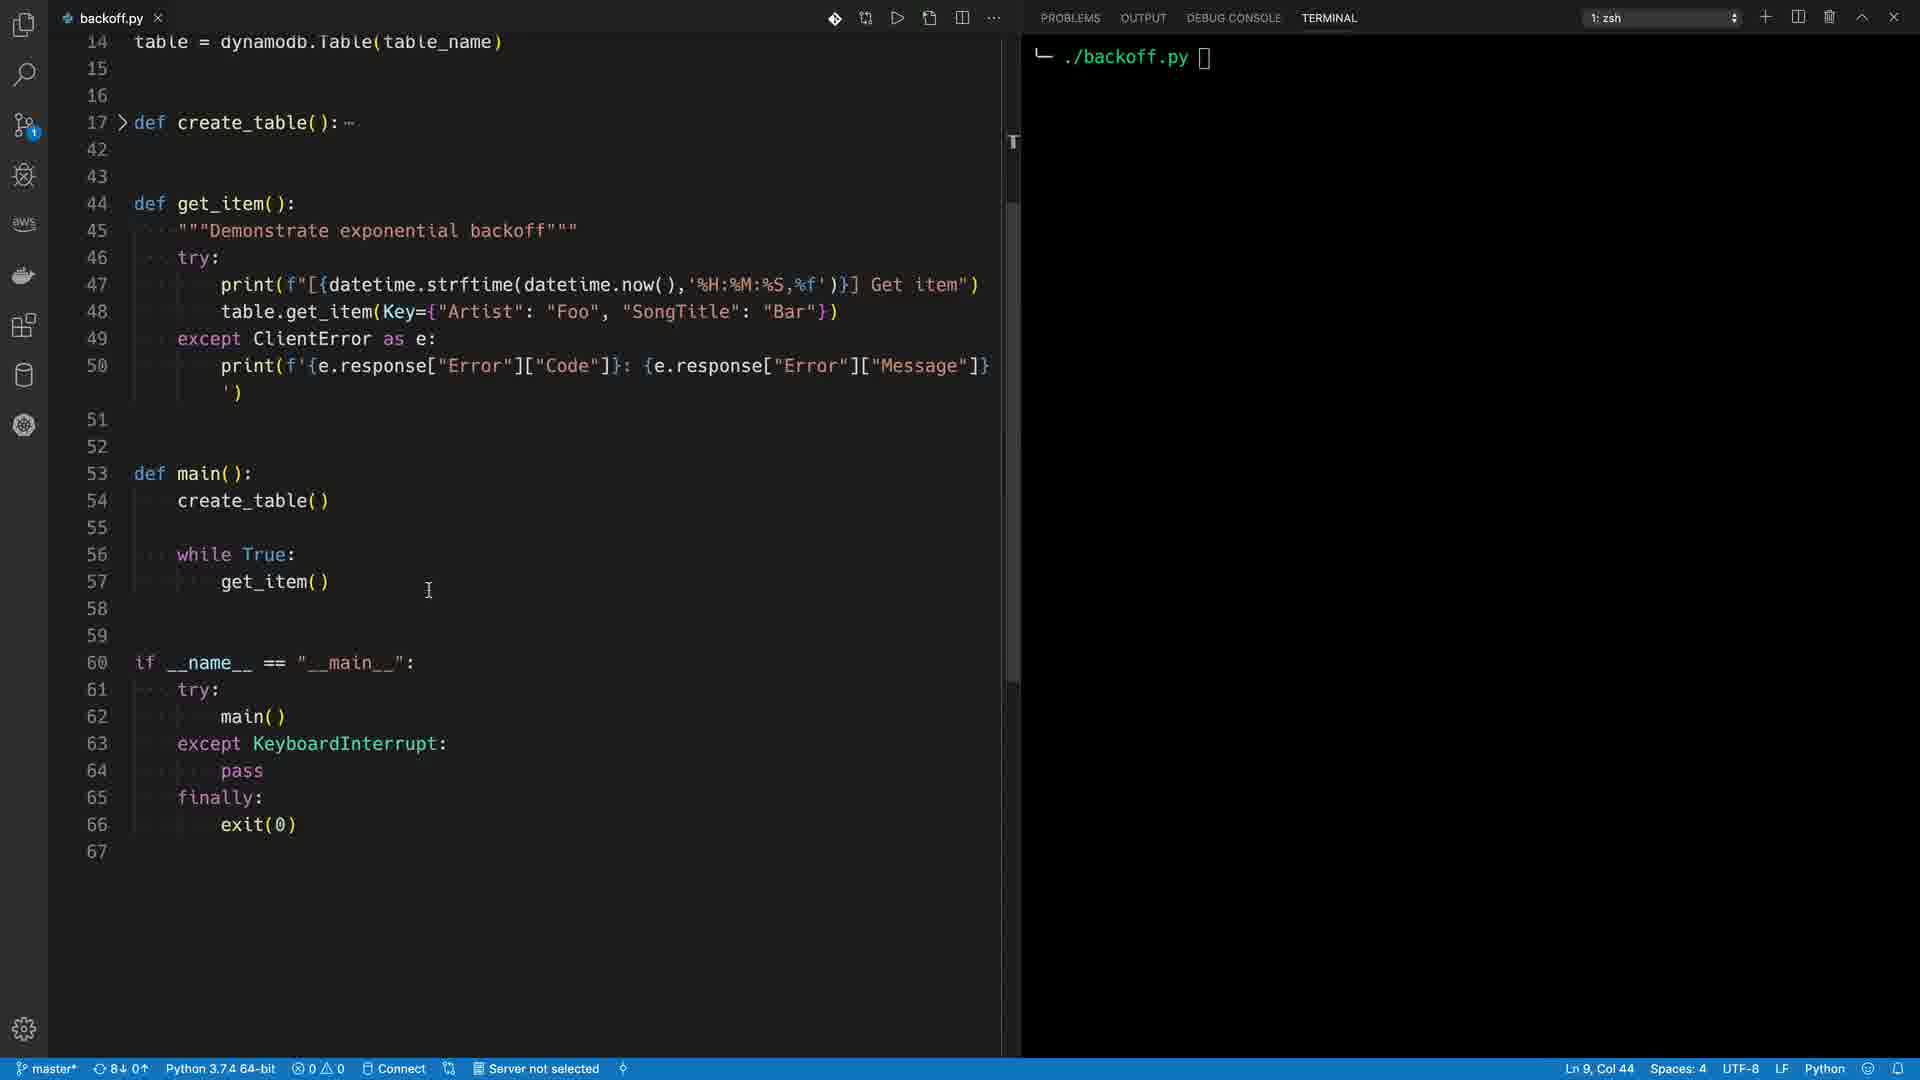Screen dimensions: 1920x1080
Task: Open Source Control view with badge
Action: tap(24, 125)
